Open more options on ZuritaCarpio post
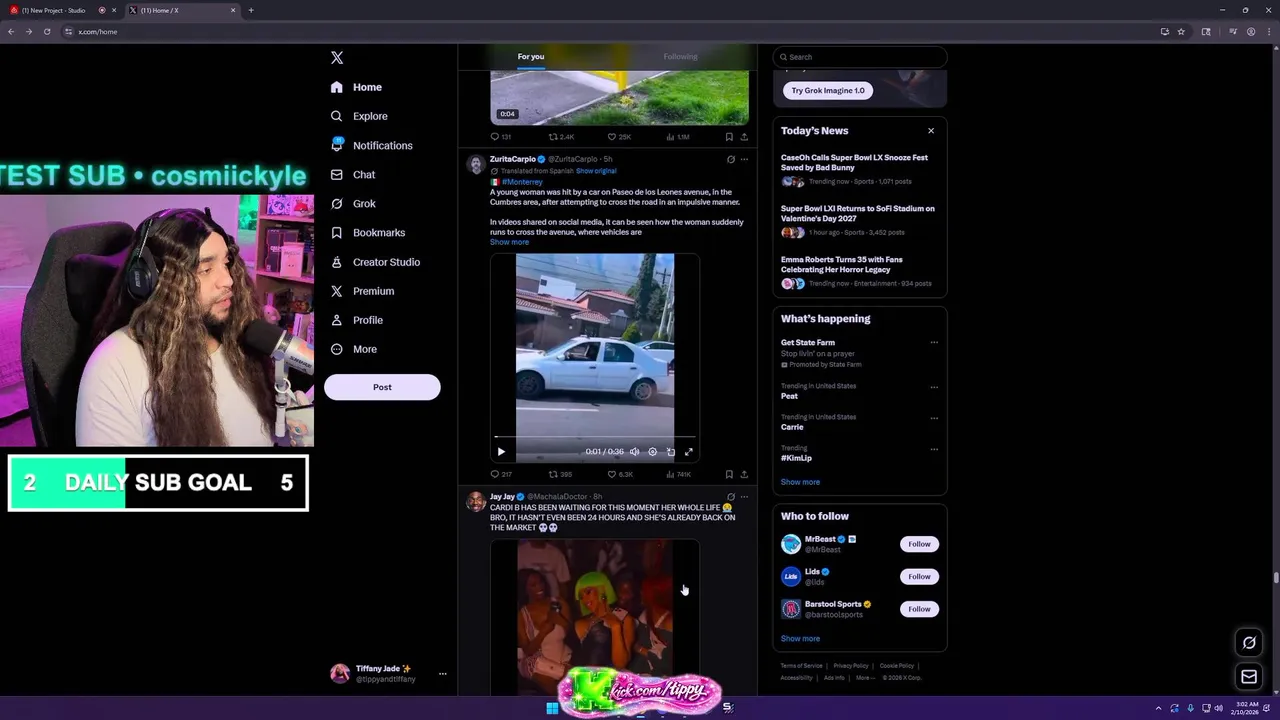 point(744,159)
